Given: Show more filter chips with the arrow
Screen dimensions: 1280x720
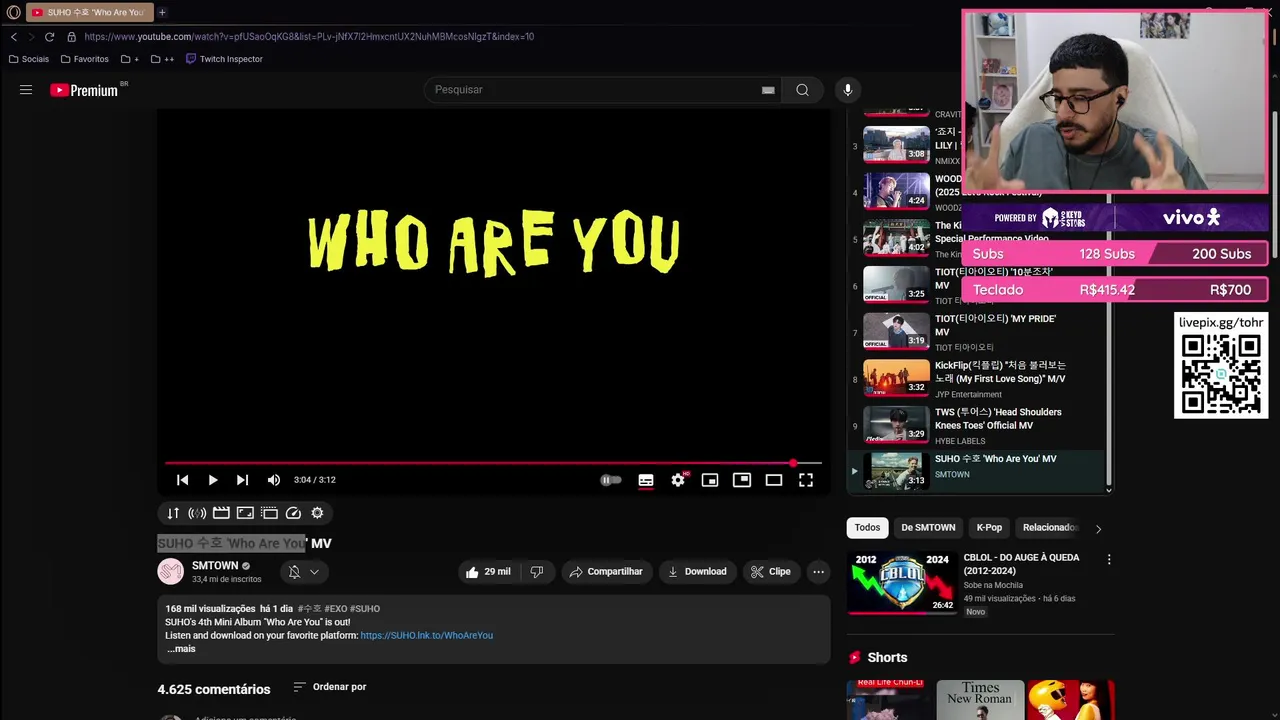Looking at the screenshot, I should (x=1098, y=529).
